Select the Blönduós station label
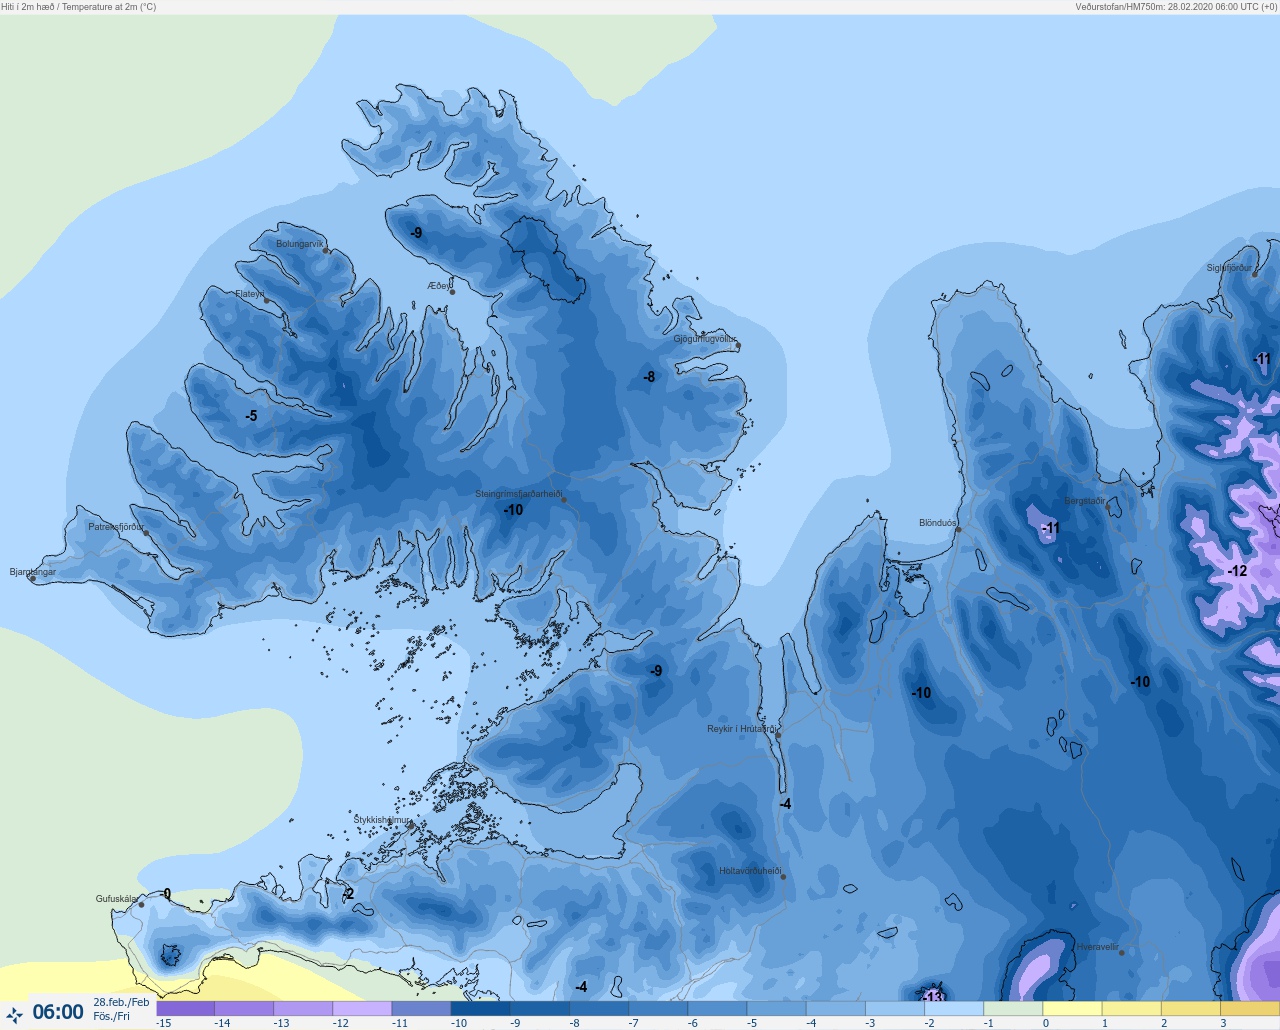Image resolution: width=1280 pixels, height=1030 pixels. point(937,523)
